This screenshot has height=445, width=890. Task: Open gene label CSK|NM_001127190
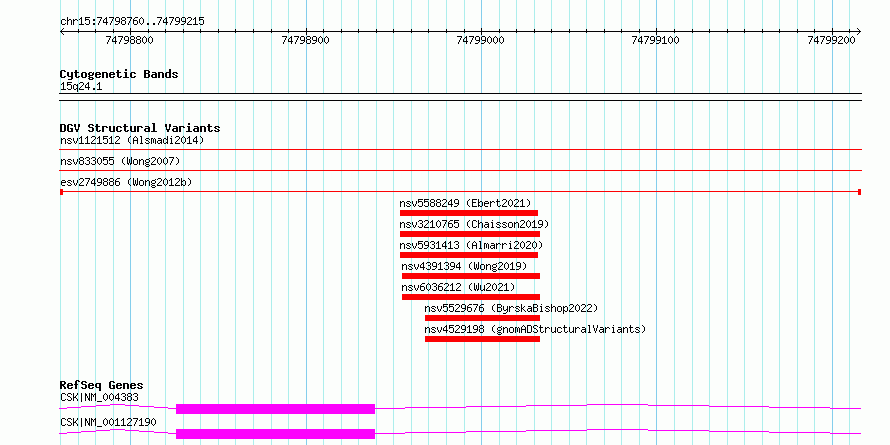[x=108, y=422]
